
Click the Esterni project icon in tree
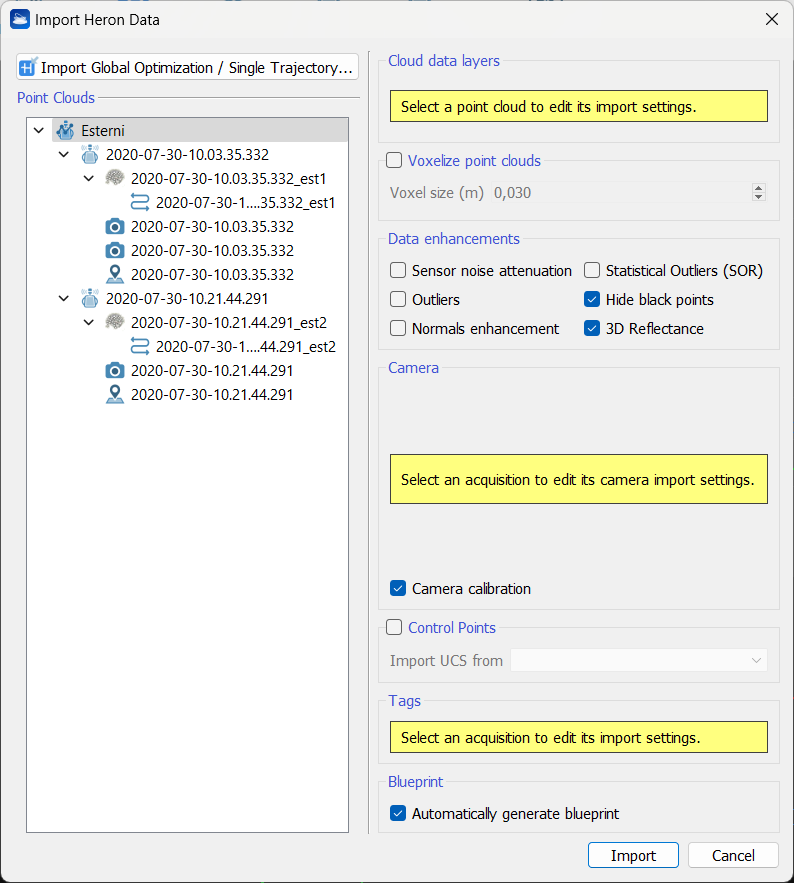pos(65,131)
